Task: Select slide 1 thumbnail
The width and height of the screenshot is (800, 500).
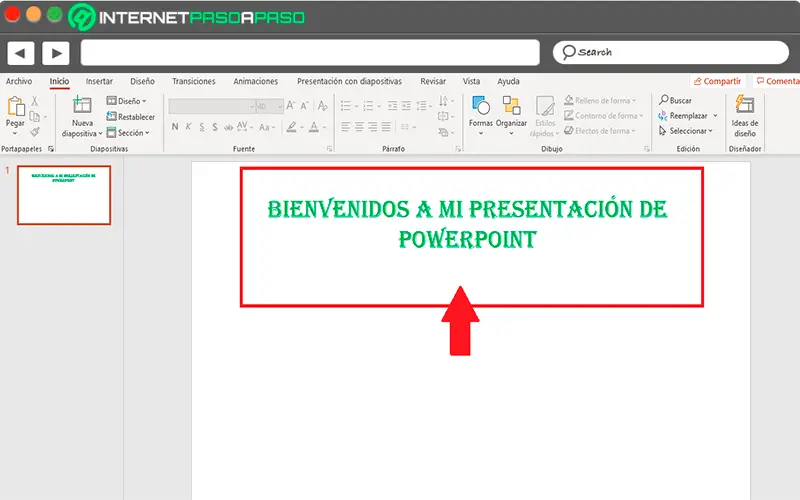Action: [64, 195]
